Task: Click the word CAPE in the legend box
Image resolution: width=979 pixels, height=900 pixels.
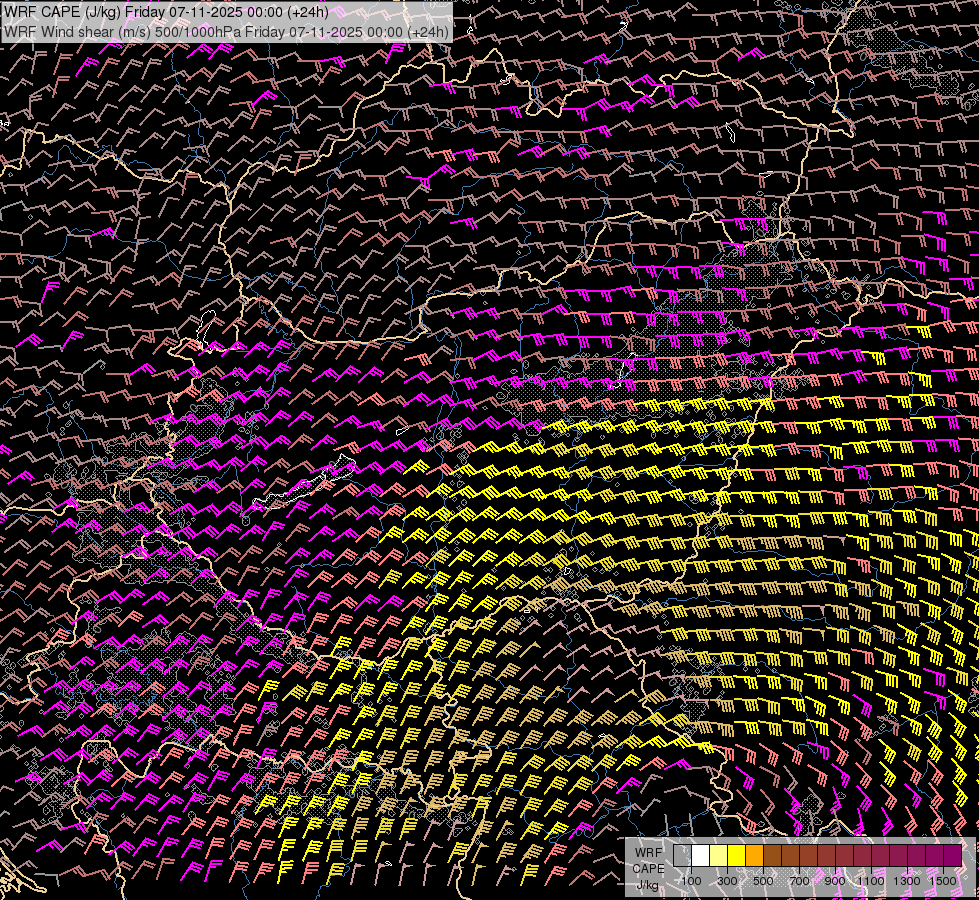Action: [648, 868]
